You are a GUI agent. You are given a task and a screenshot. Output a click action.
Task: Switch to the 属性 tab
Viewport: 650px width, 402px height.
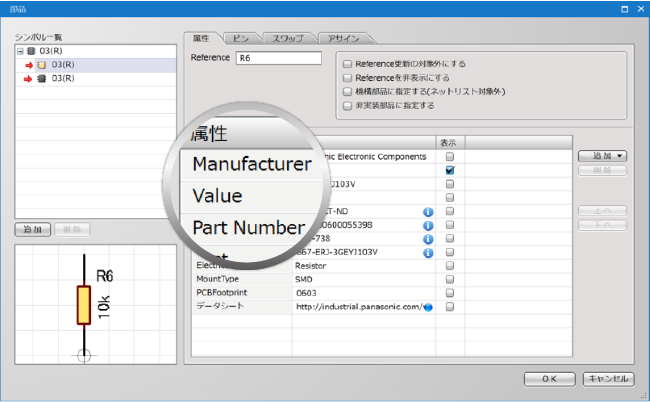pos(201,39)
